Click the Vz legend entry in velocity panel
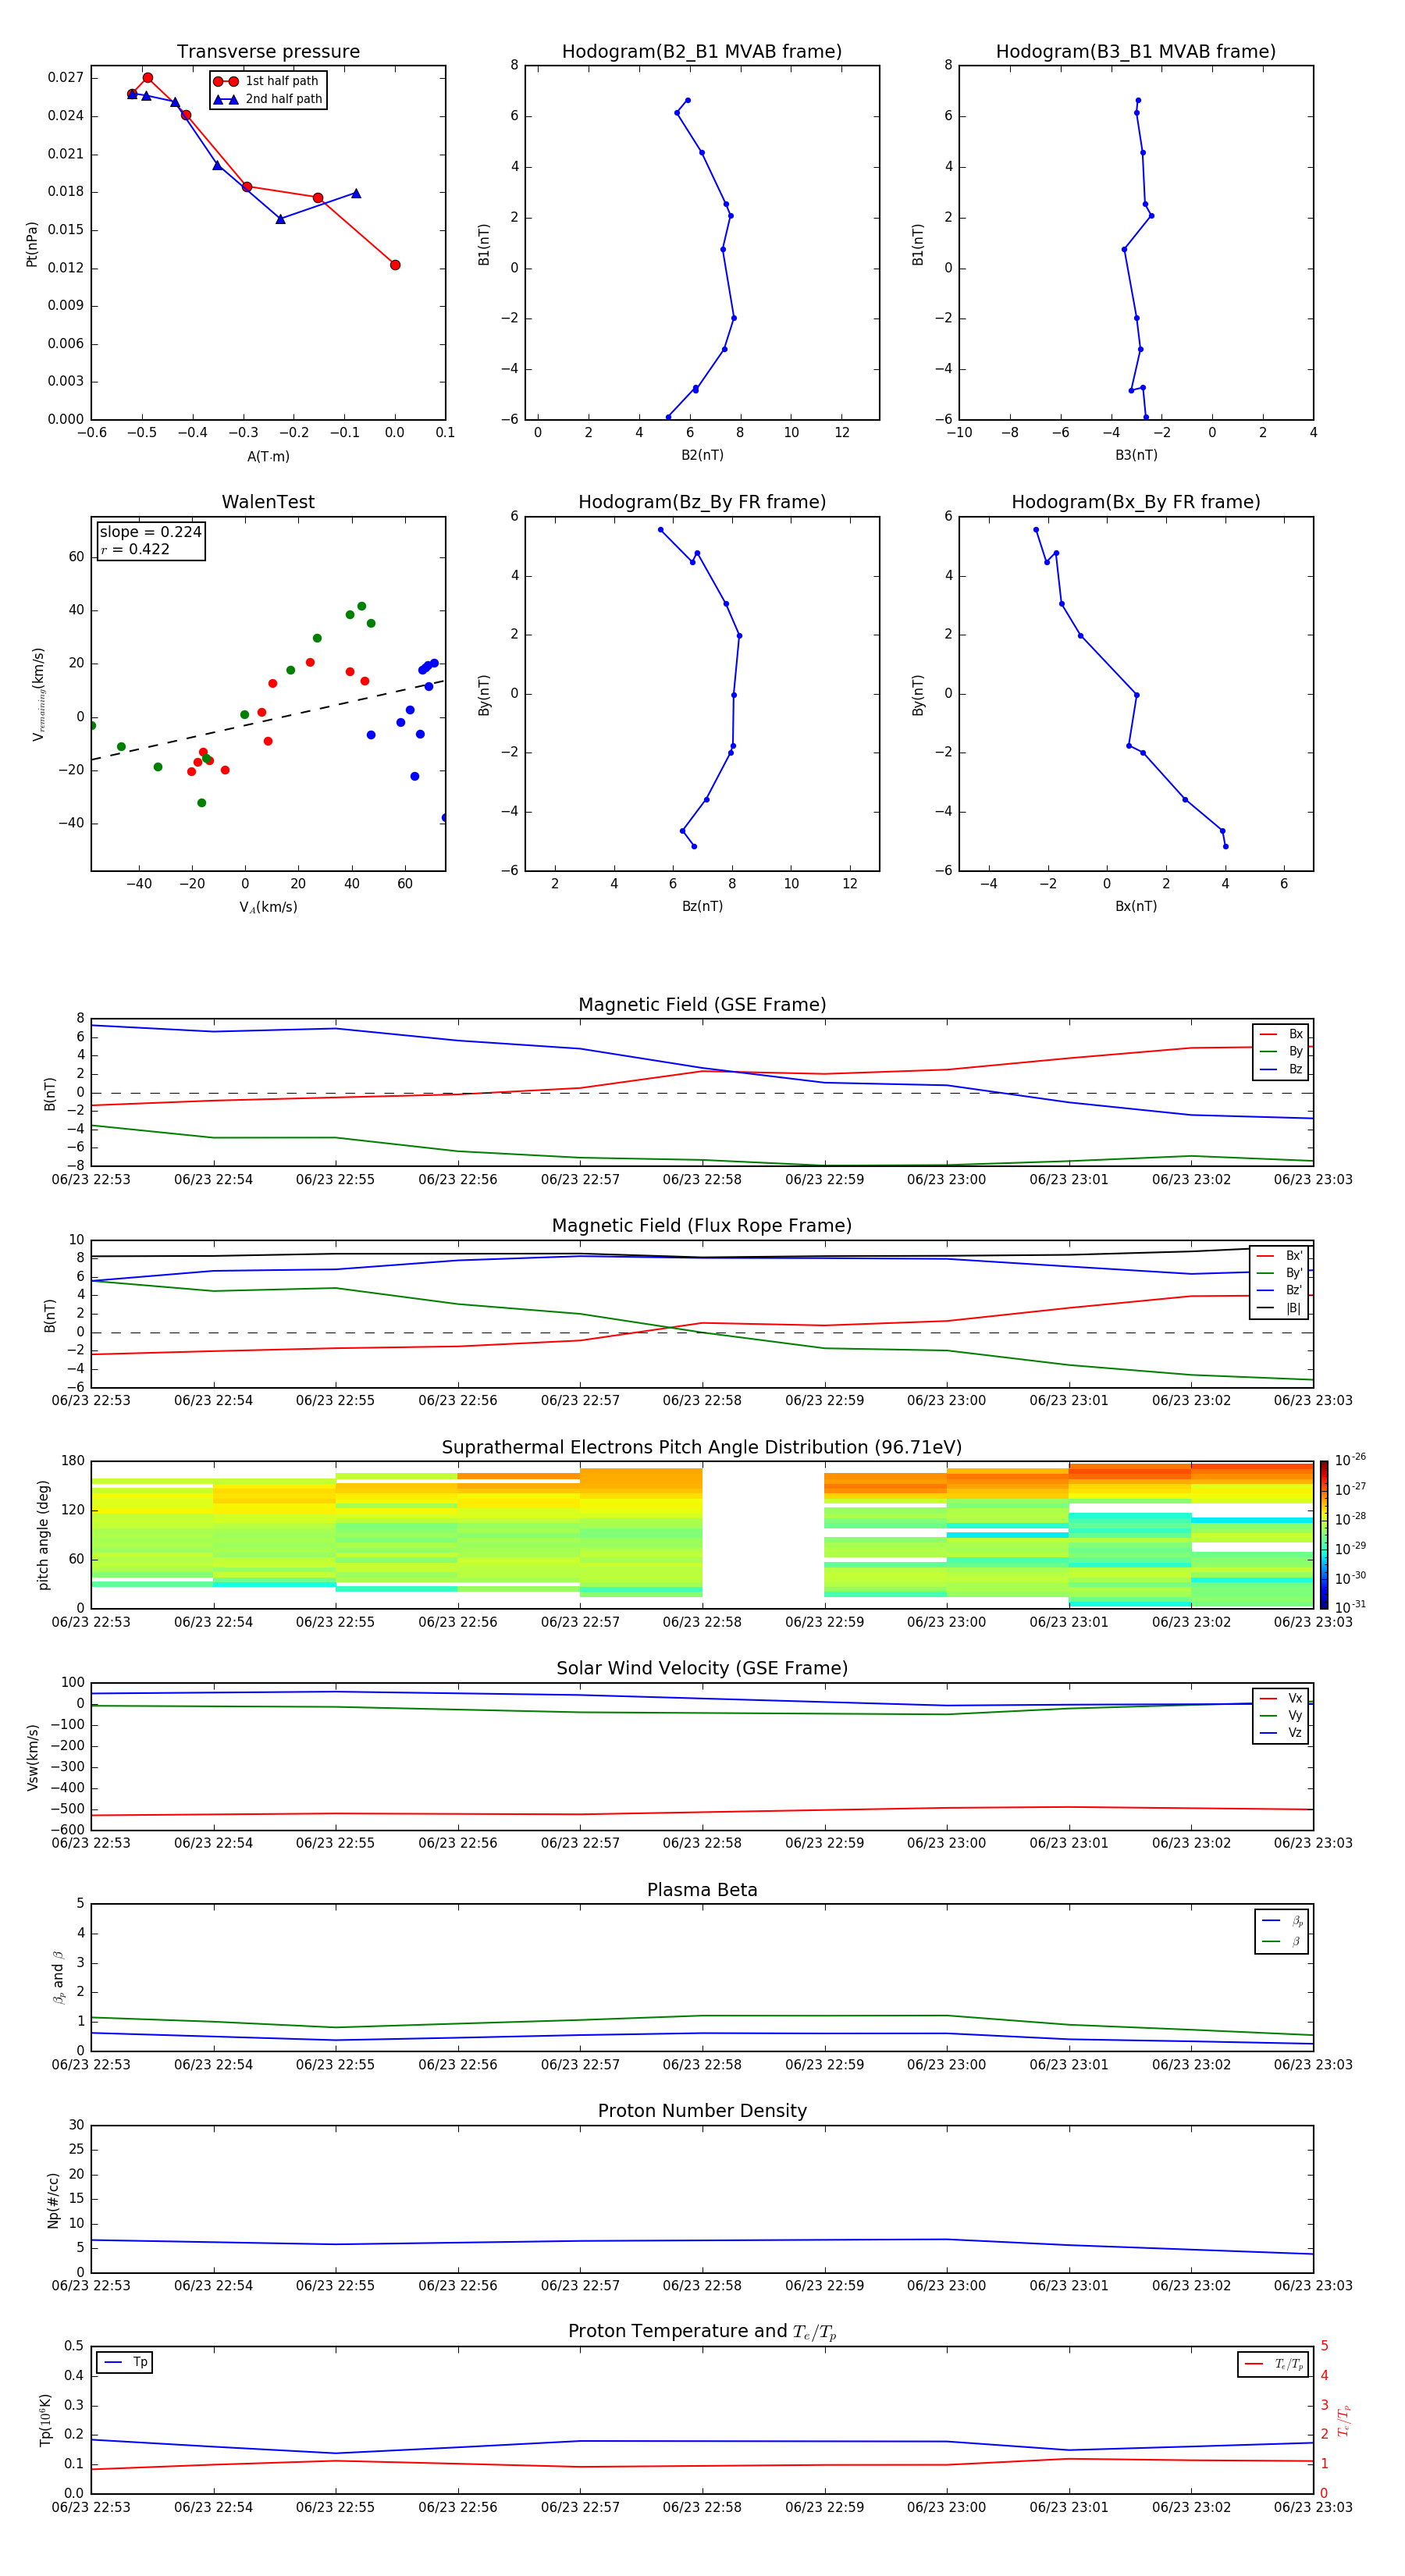Screen dimensions: 1405x2576 coord(1281,1733)
